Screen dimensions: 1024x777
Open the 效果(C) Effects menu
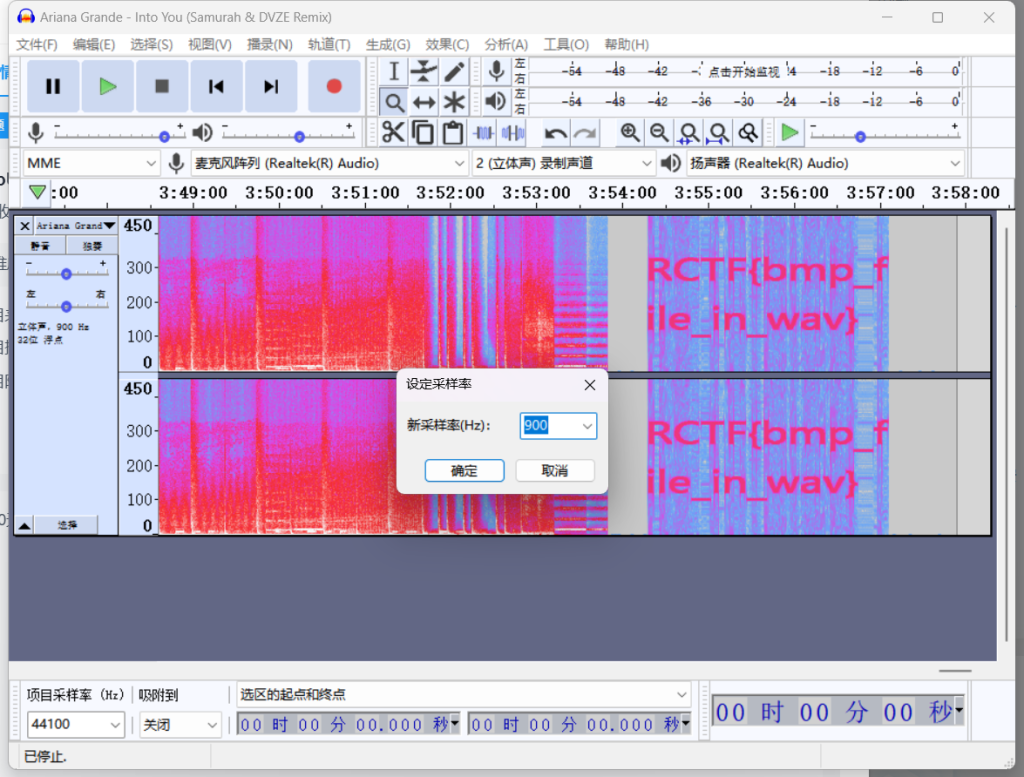pos(446,44)
